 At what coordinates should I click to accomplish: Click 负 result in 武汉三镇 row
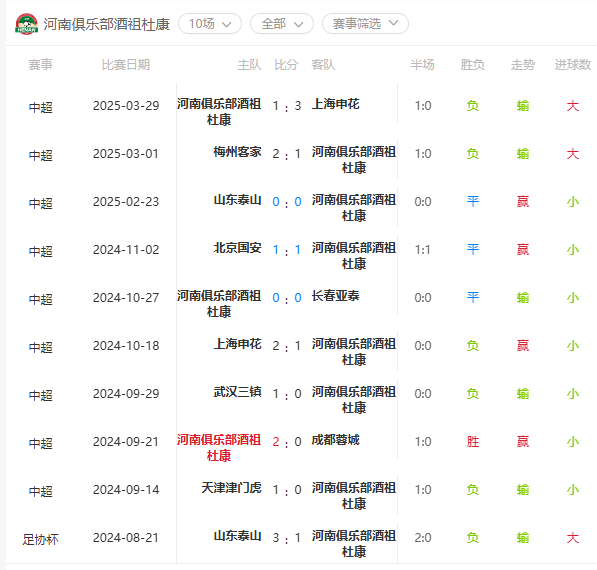click(x=472, y=393)
